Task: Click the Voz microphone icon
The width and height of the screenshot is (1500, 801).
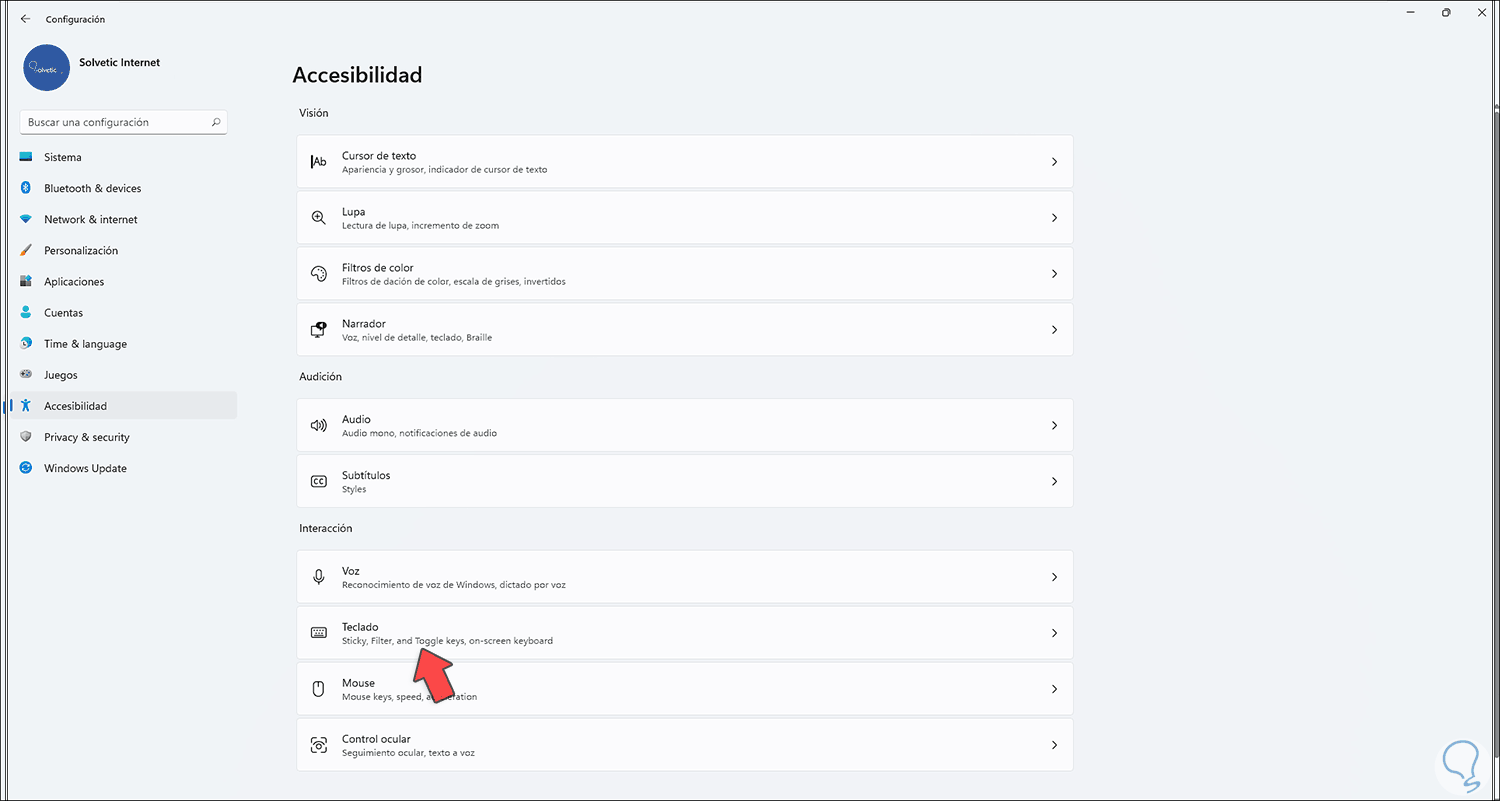Action: pyautogui.click(x=319, y=577)
